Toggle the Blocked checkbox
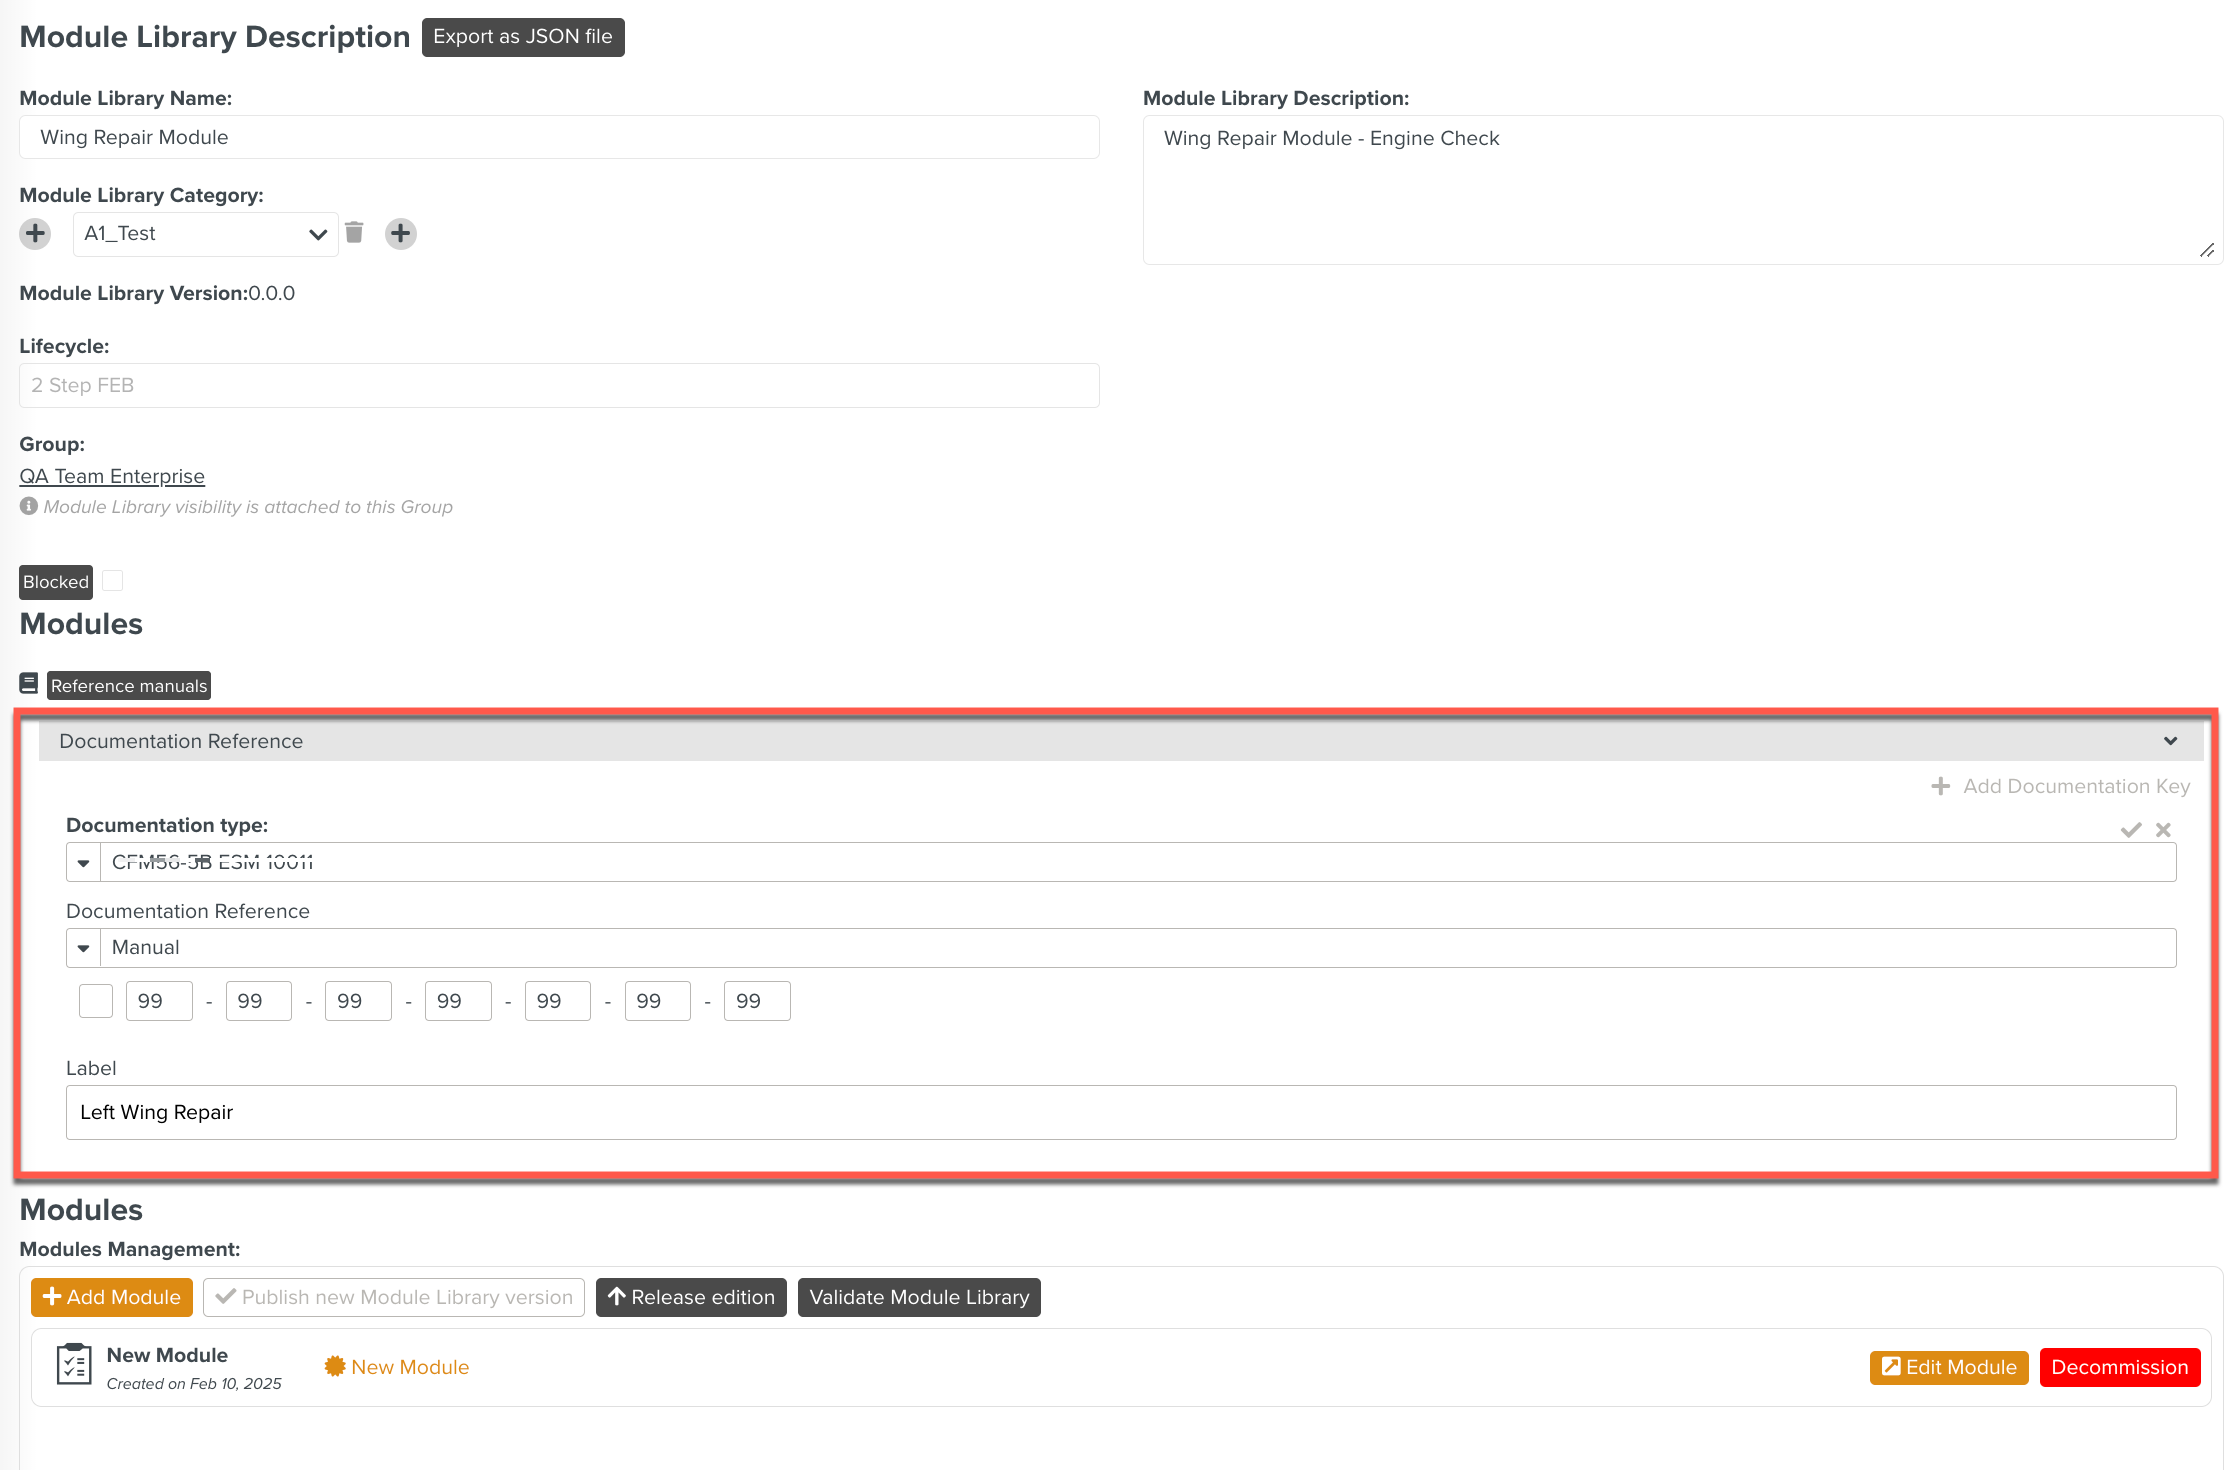 pyautogui.click(x=113, y=581)
